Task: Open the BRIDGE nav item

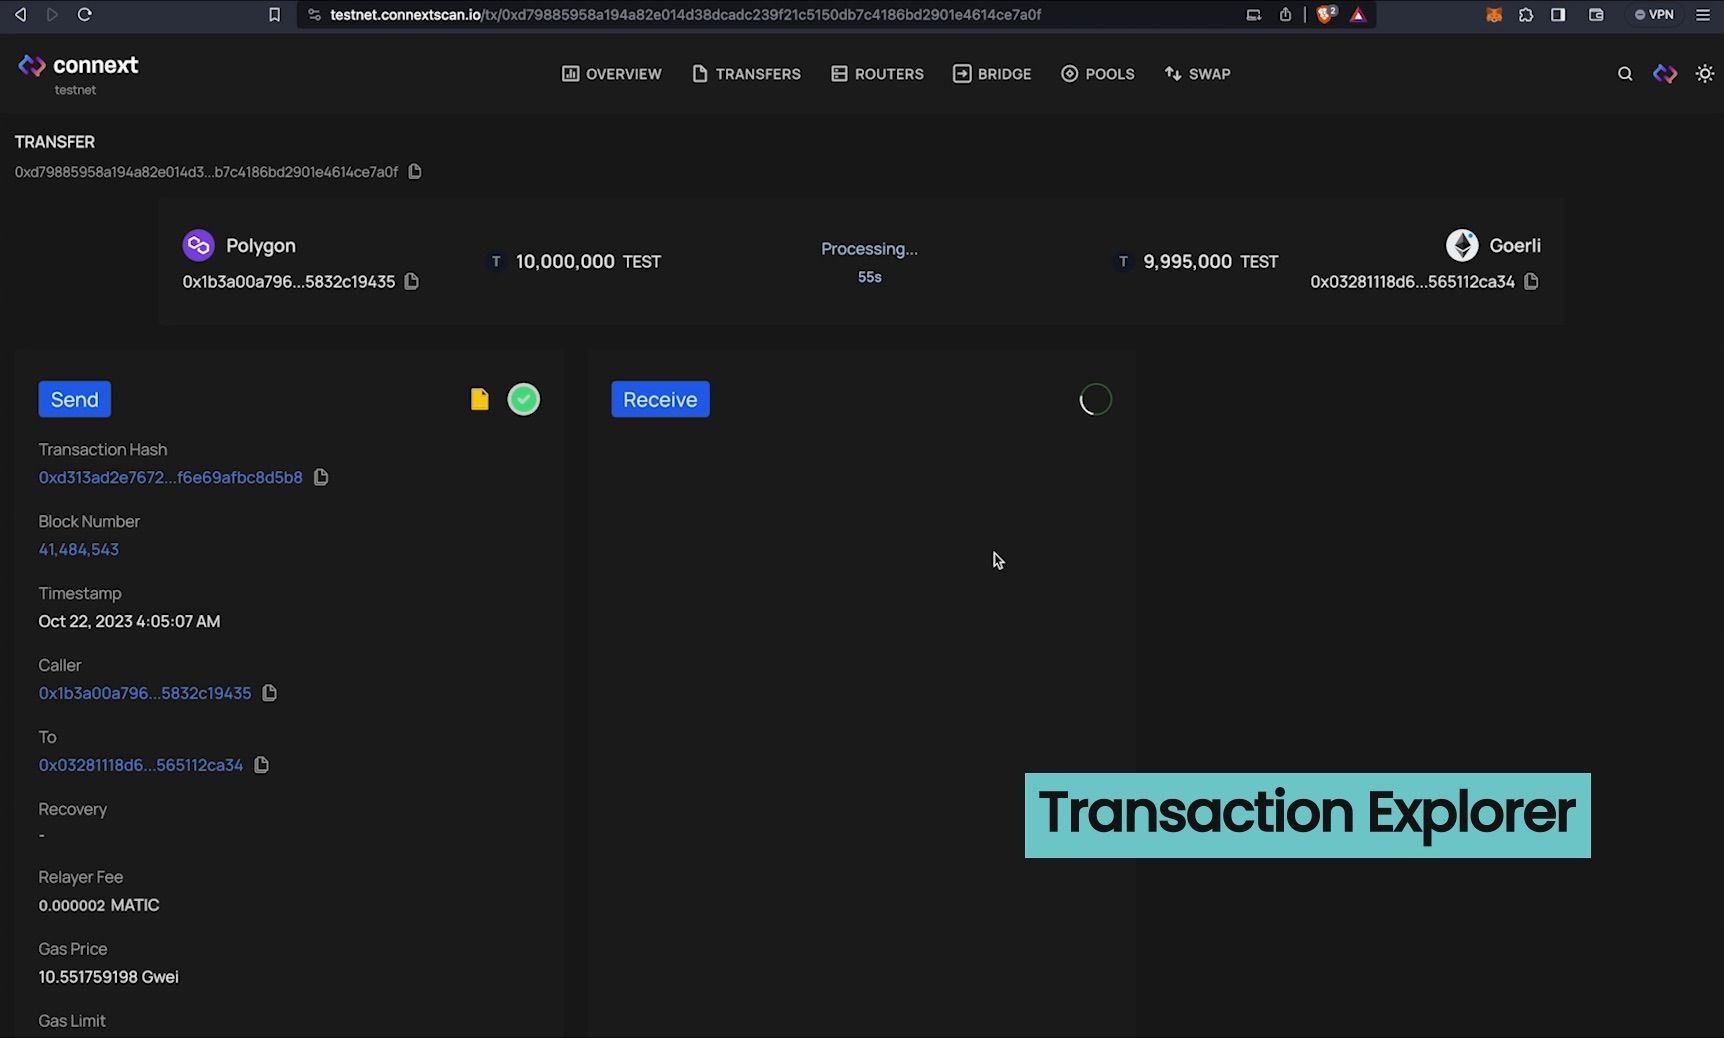Action: (992, 74)
